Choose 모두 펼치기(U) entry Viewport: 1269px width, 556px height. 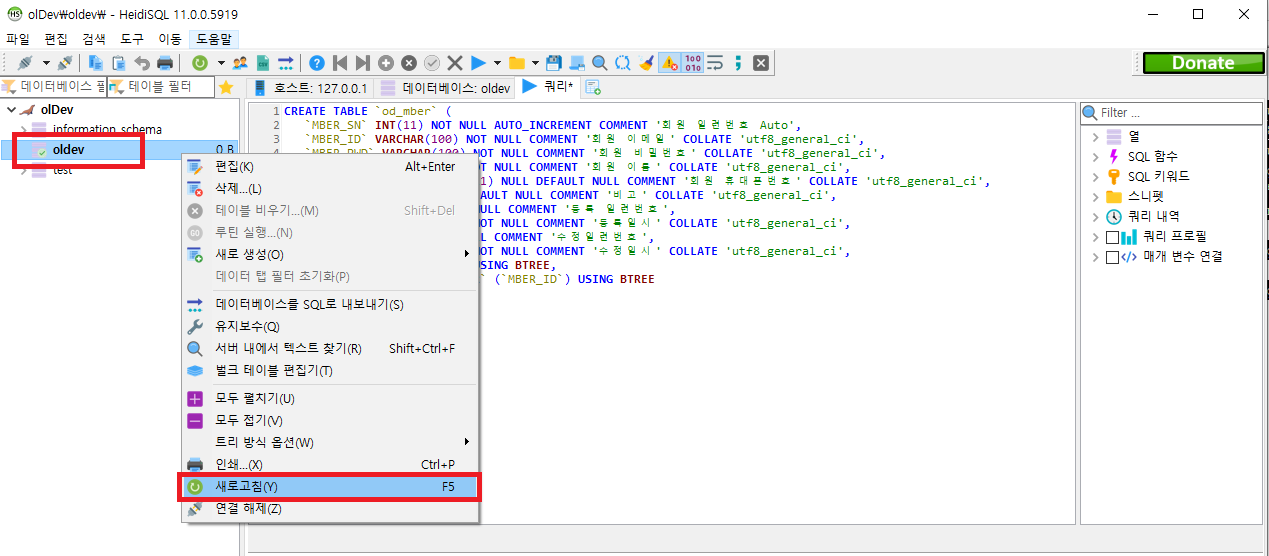(330, 398)
